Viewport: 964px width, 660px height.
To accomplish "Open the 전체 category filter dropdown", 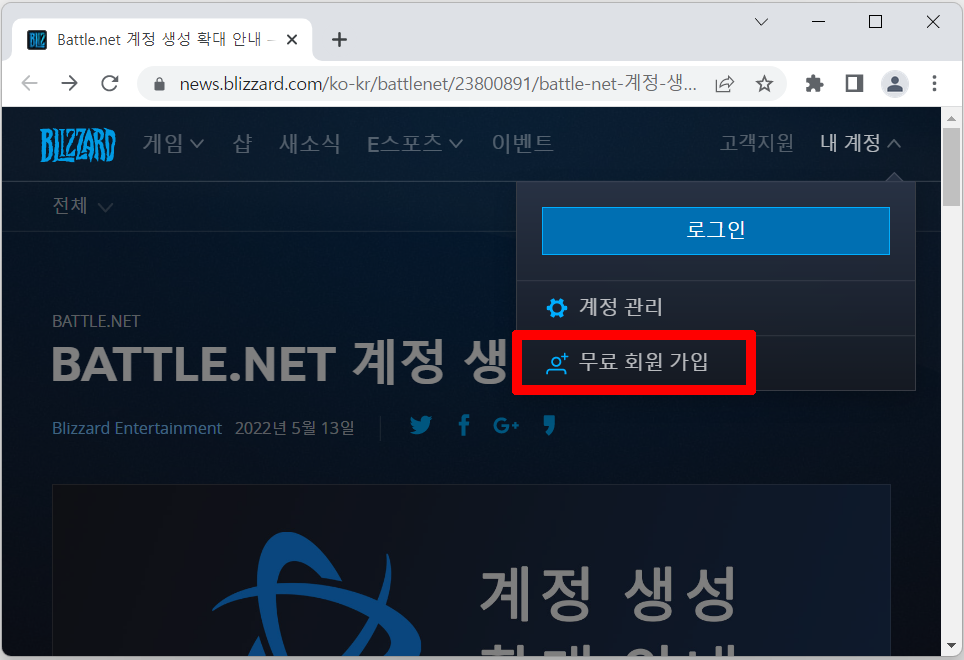I will click(82, 206).
